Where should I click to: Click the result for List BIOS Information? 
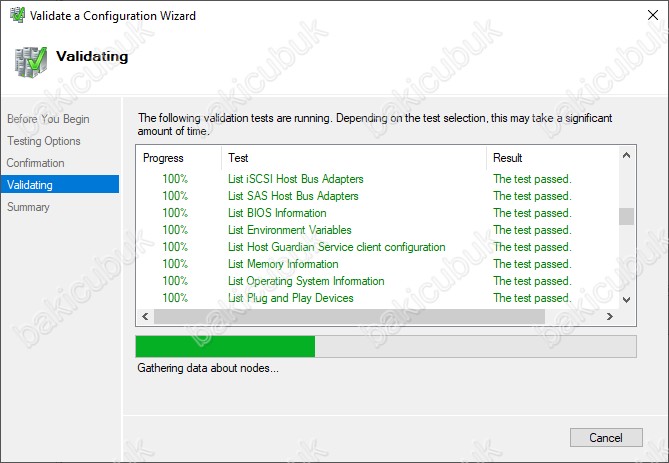(532, 213)
